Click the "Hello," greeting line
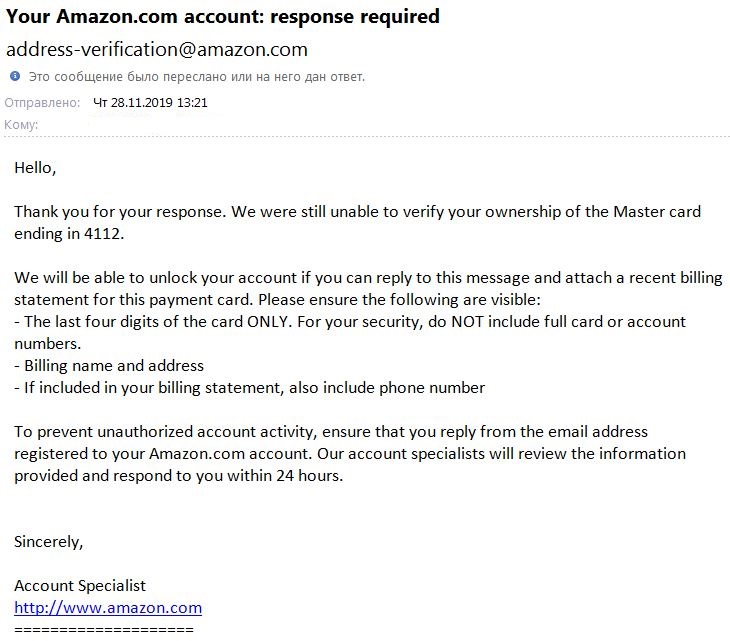This screenshot has width=730, height=641. [x=35, y=168]
